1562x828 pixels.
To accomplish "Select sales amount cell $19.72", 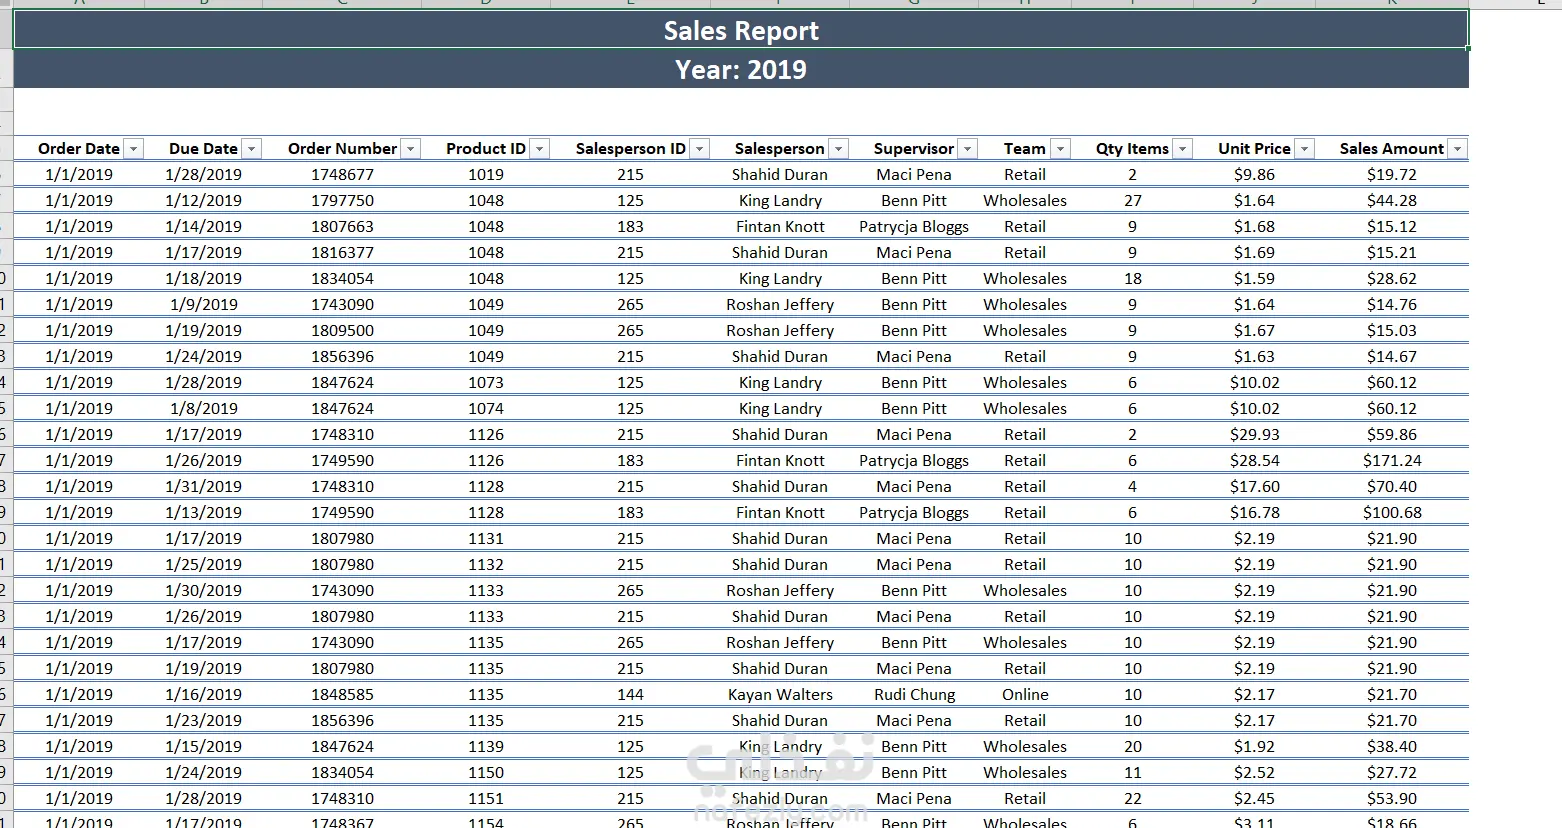I will (1392, 174).
